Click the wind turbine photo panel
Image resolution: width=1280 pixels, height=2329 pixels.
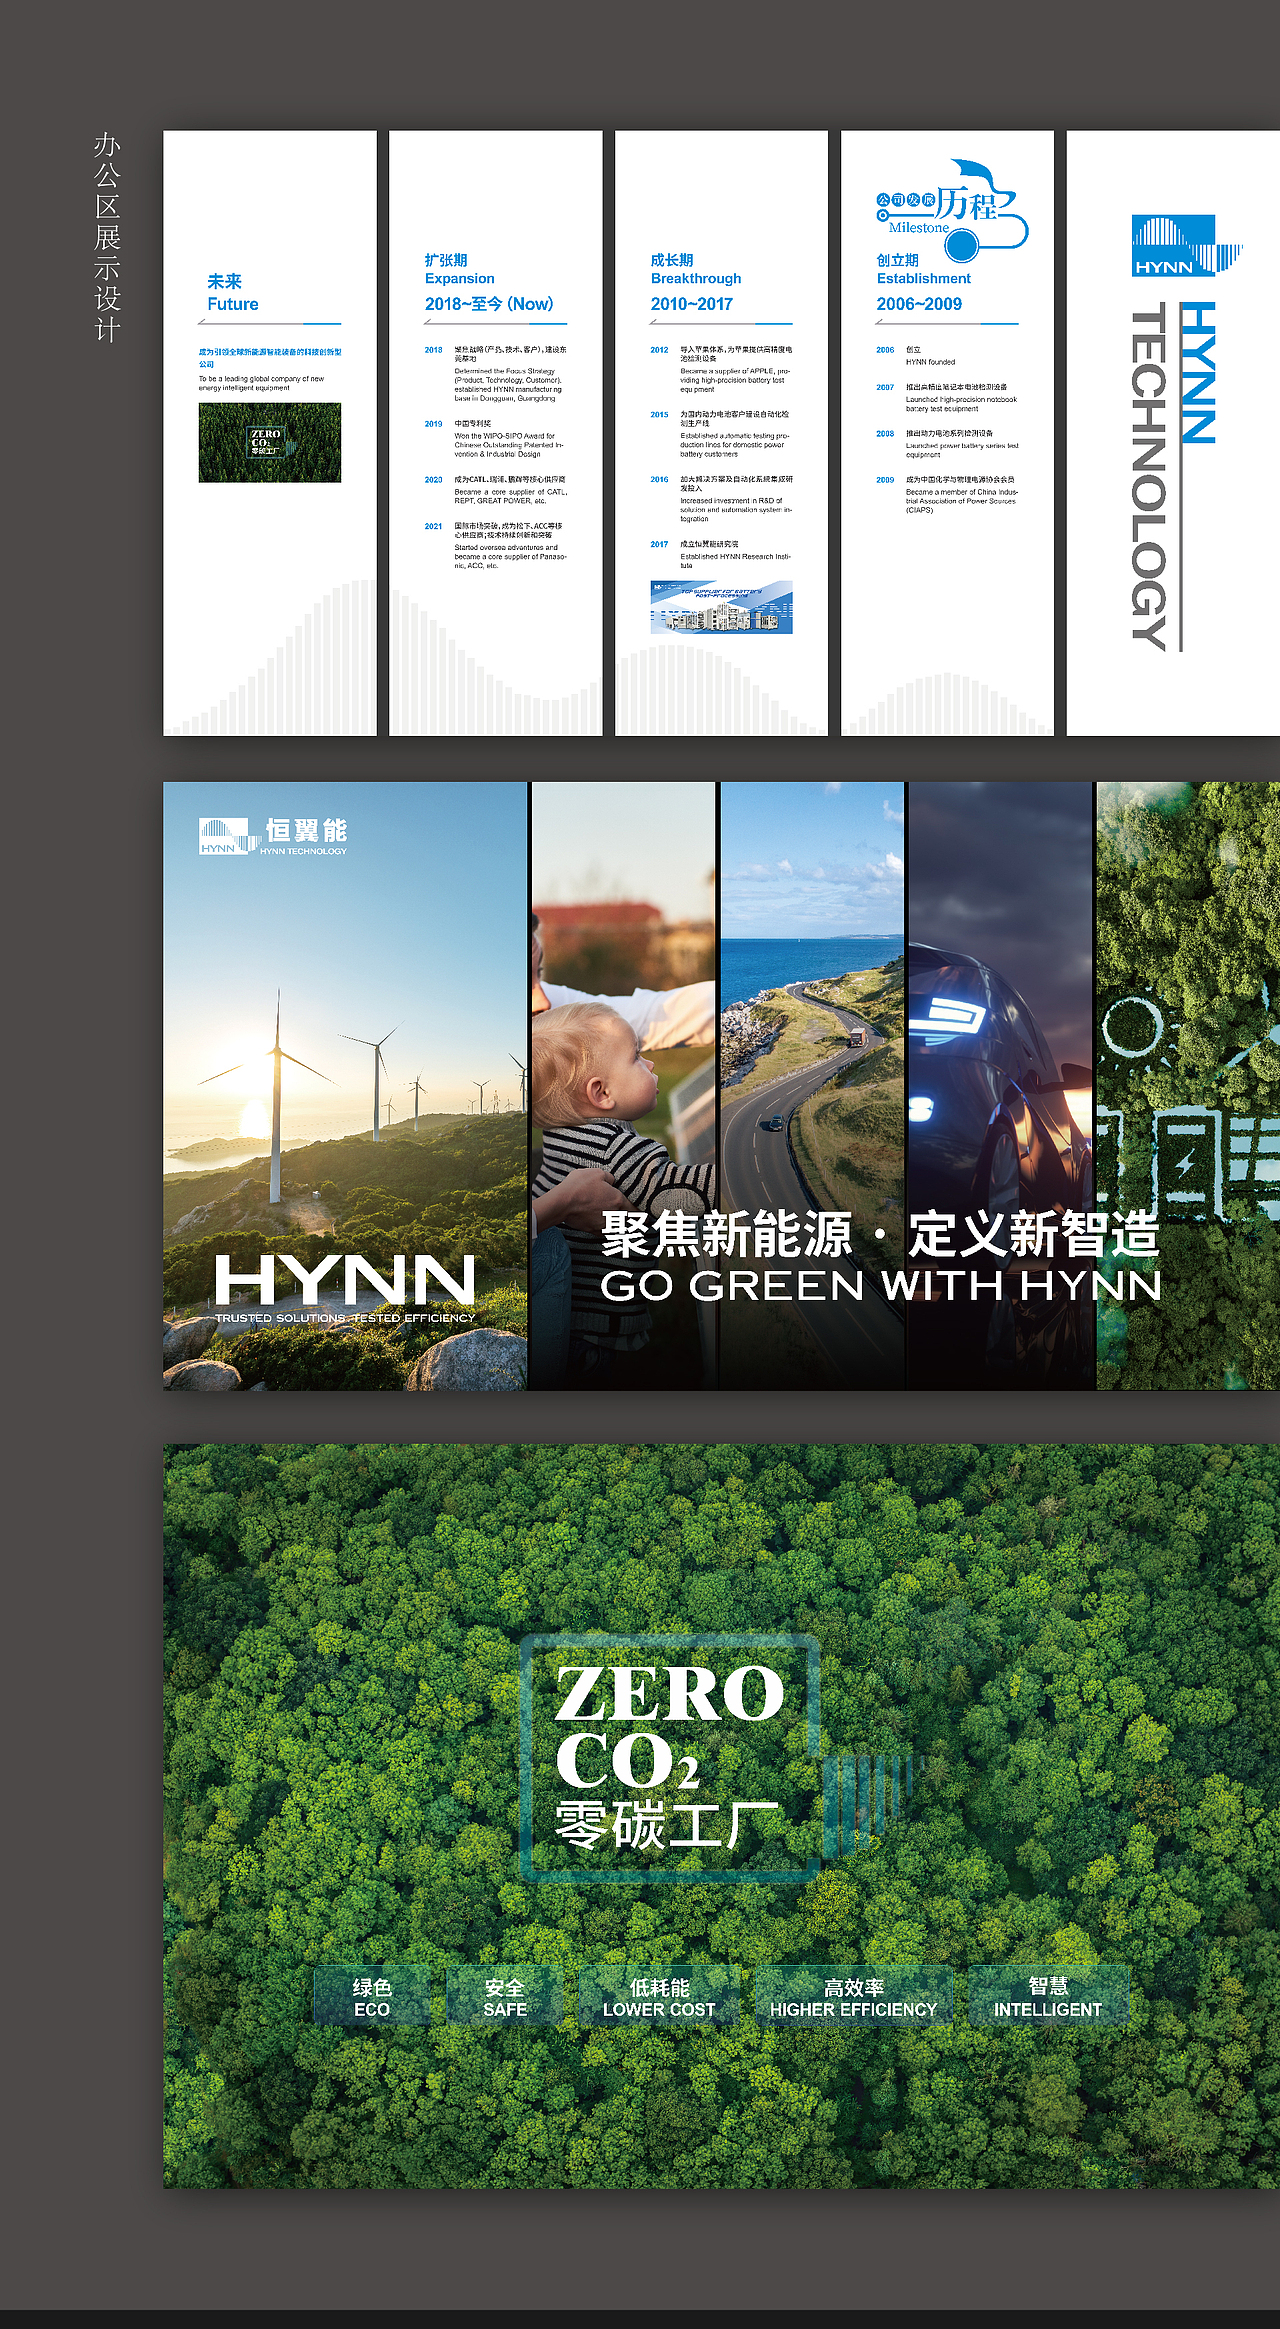point(345,1086)
